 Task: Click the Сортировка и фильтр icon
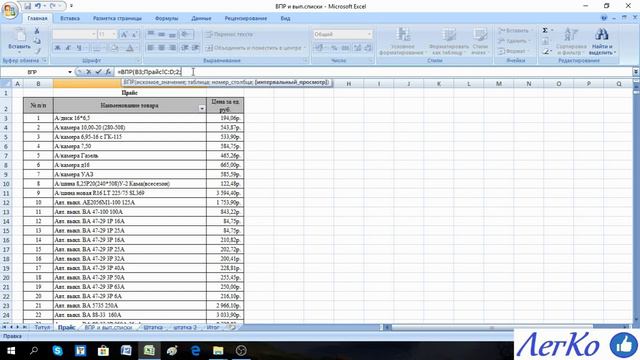[571, 35]
